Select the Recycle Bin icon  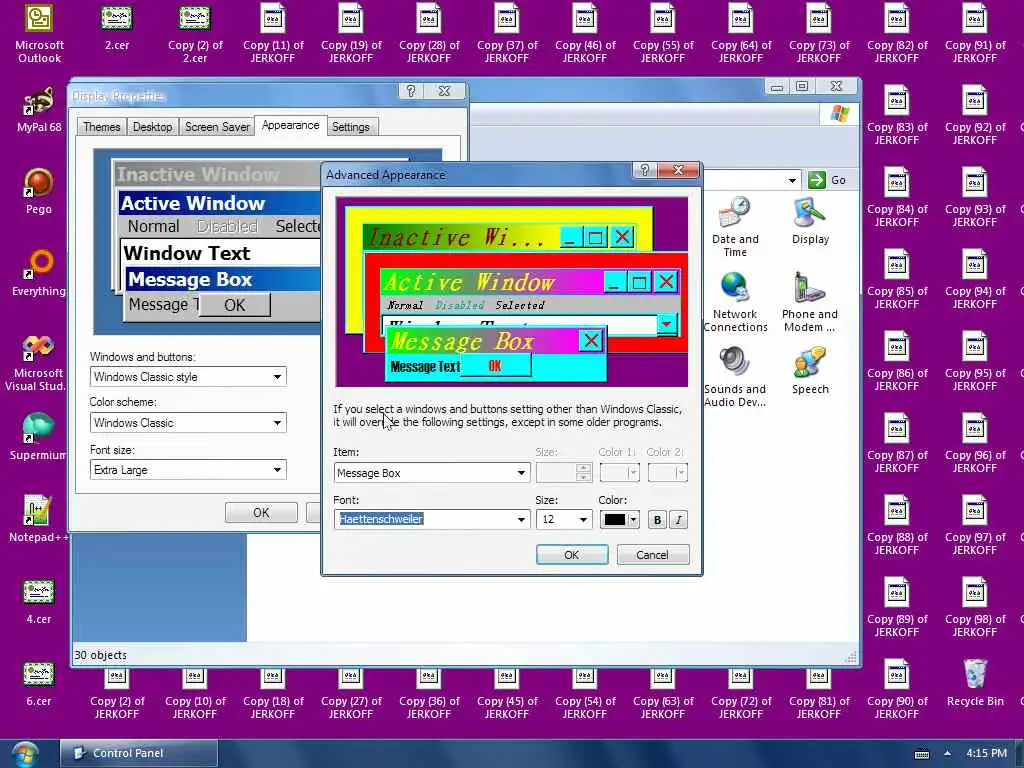coord(974,683)
